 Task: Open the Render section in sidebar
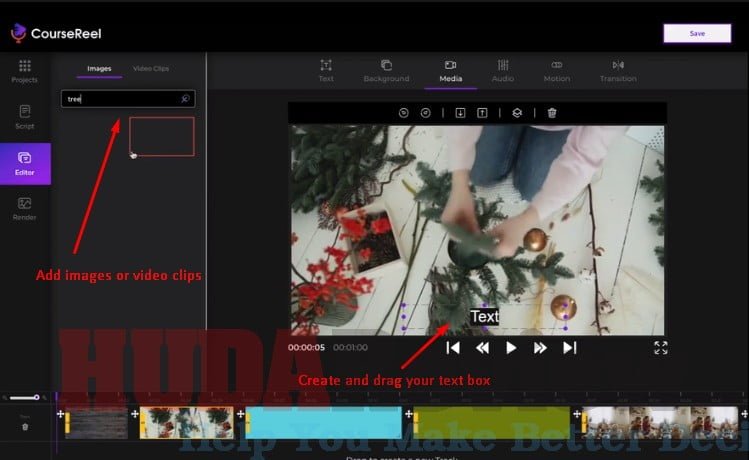click(x=25, y=209)
